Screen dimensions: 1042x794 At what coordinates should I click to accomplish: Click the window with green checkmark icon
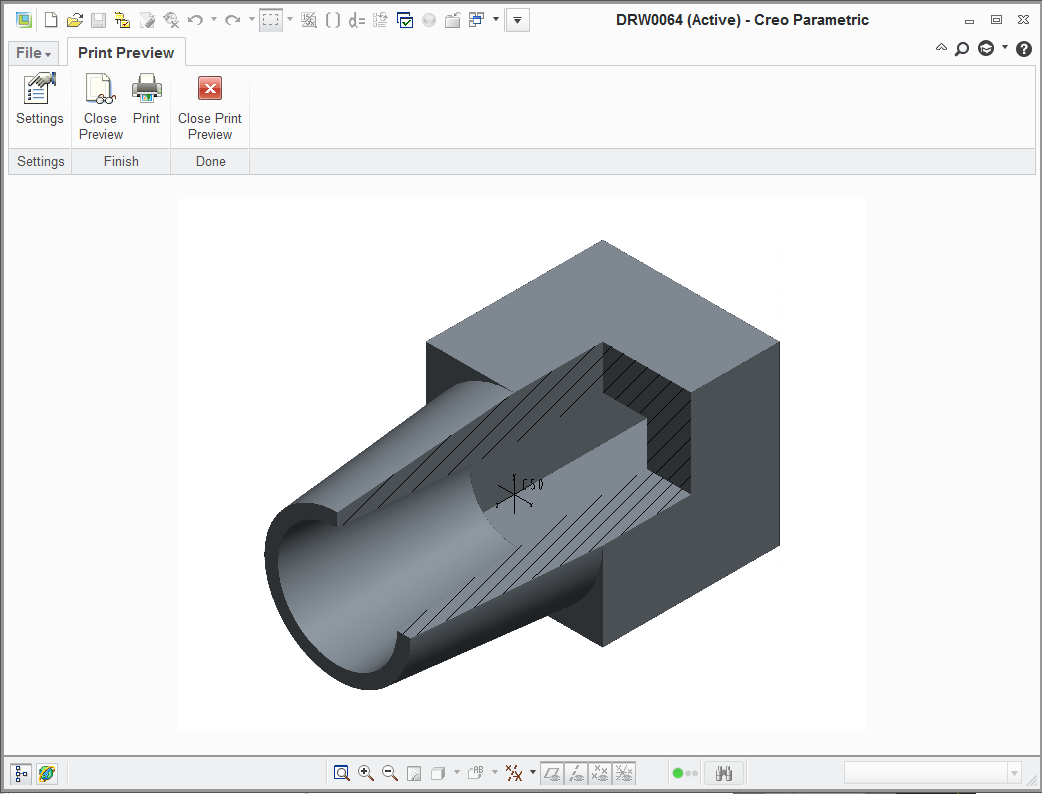click(x=405, y=20)
